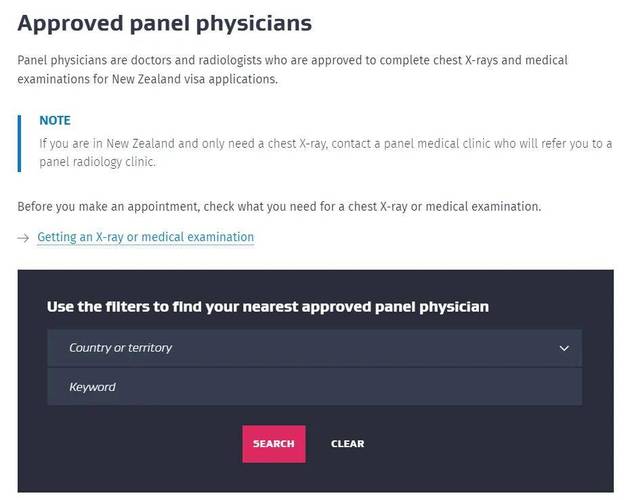Click the 'Keyword' placeholder text
The width and height of the screenshot is (626, 500).
tap(92, 387)
